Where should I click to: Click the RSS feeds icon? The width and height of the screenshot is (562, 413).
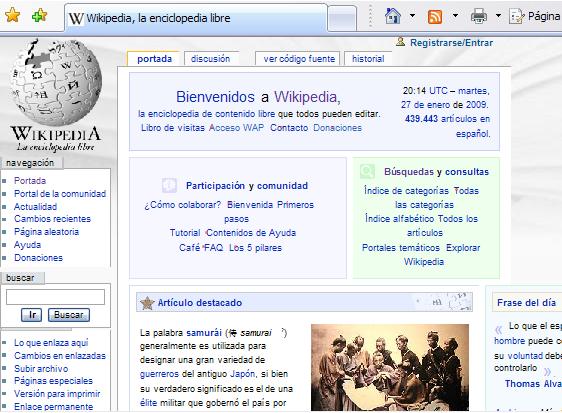pos(435,16)
